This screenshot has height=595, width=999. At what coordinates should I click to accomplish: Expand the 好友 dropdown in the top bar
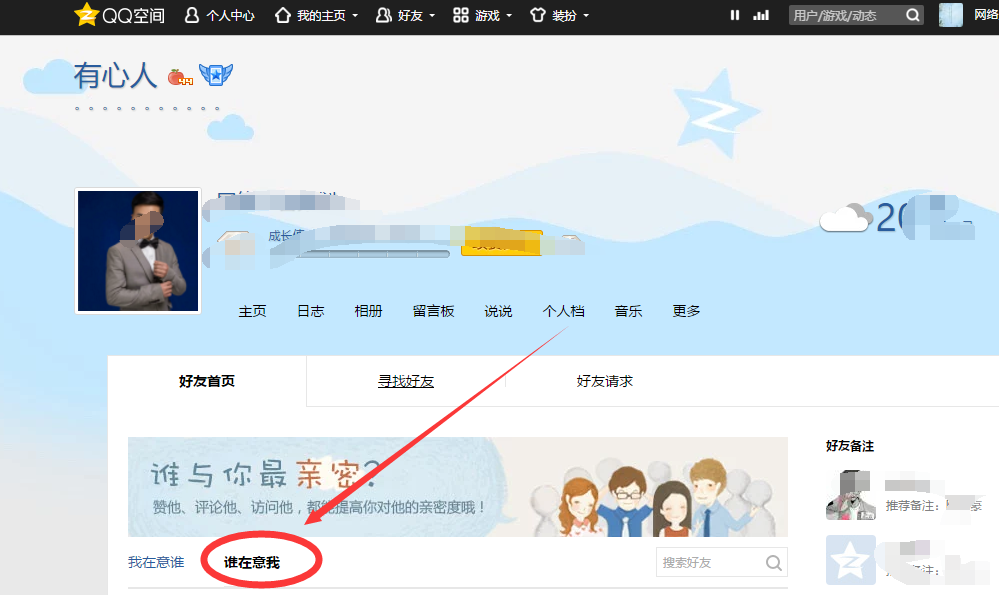[405, 16]
